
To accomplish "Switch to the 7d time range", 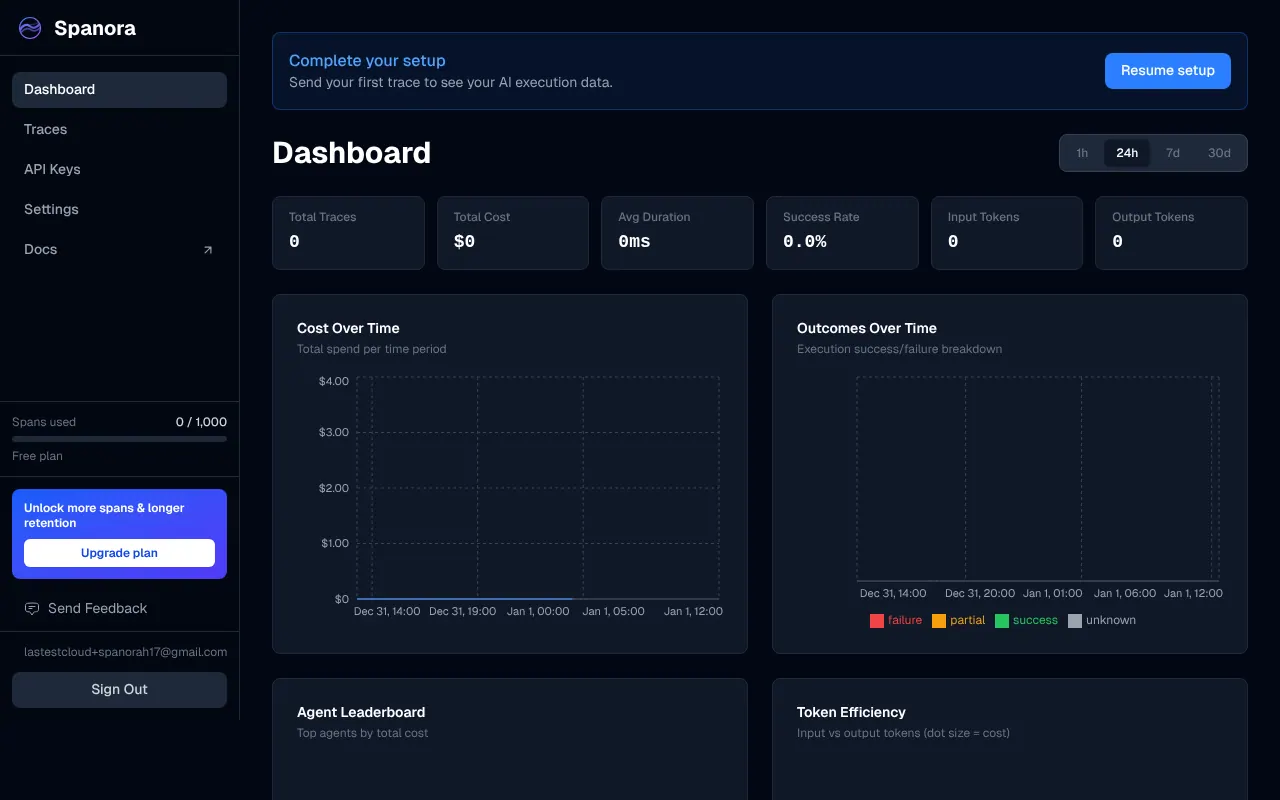I will (x=1173, y=153).
